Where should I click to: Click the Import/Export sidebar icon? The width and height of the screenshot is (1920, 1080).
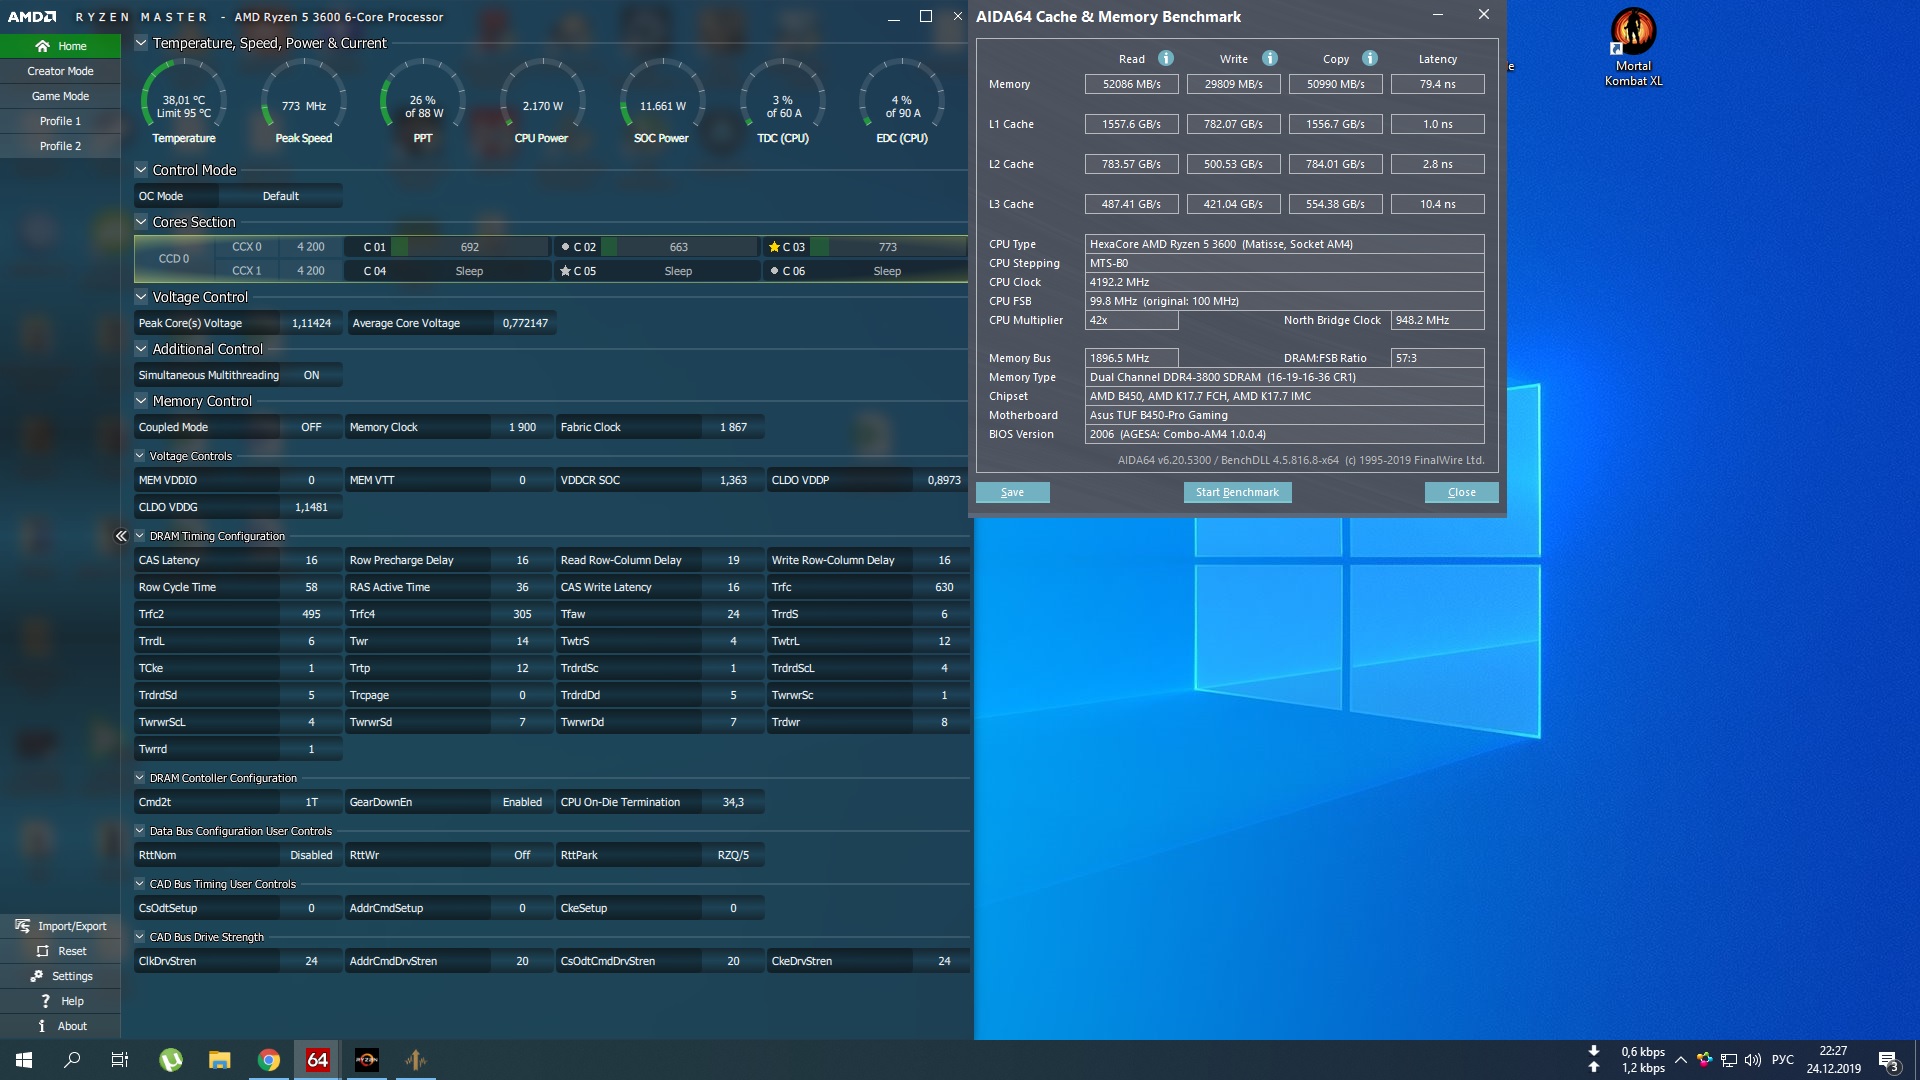click(23, 926)
